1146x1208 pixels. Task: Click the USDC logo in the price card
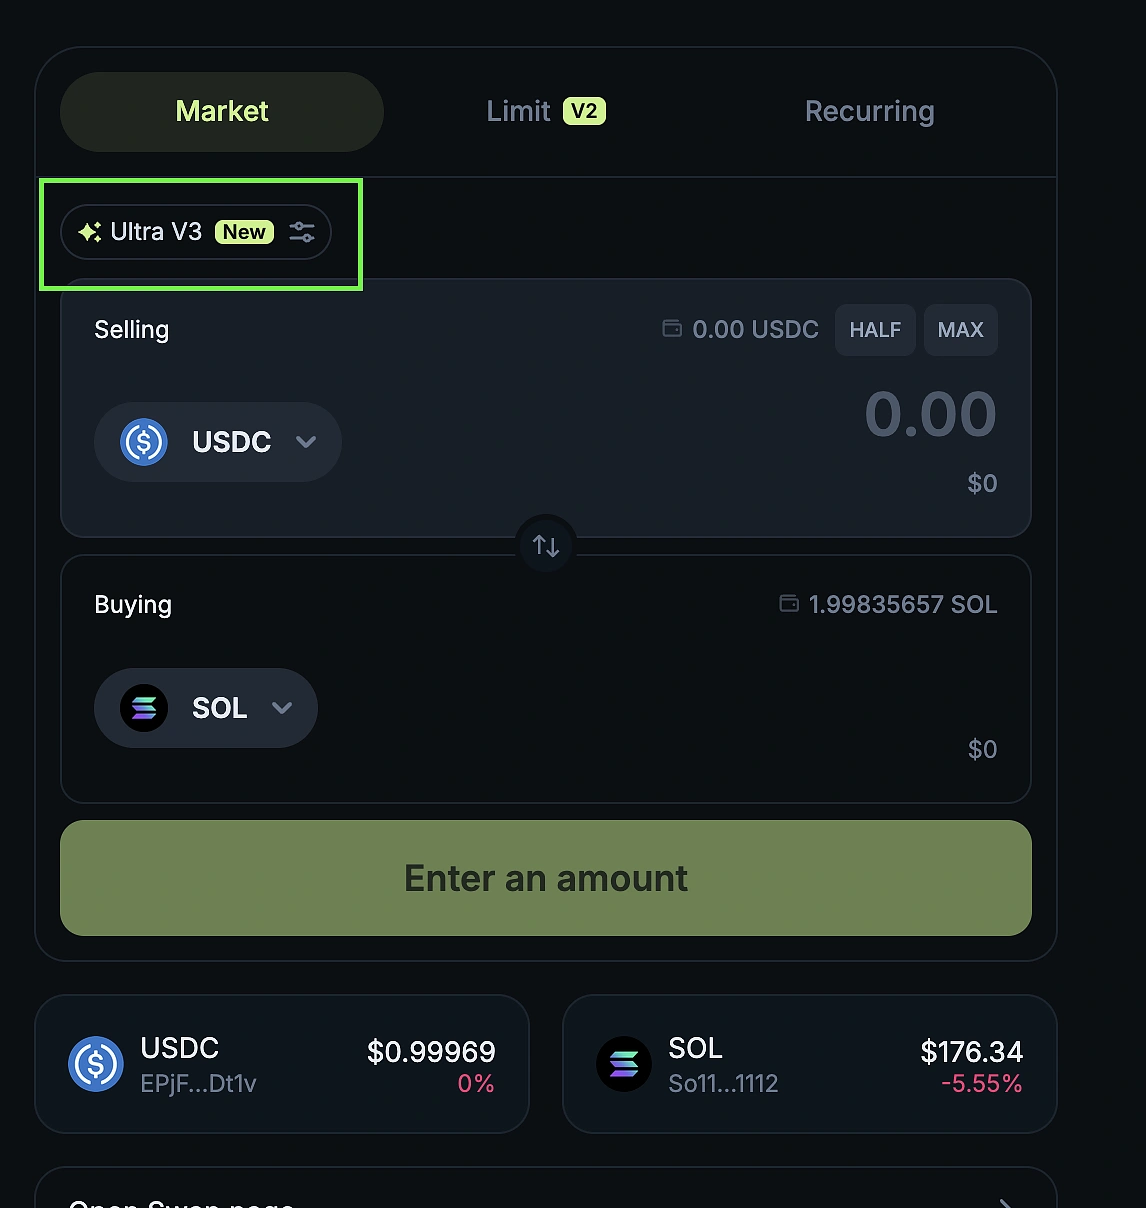pyautogui.click(x=95, y=1064)
